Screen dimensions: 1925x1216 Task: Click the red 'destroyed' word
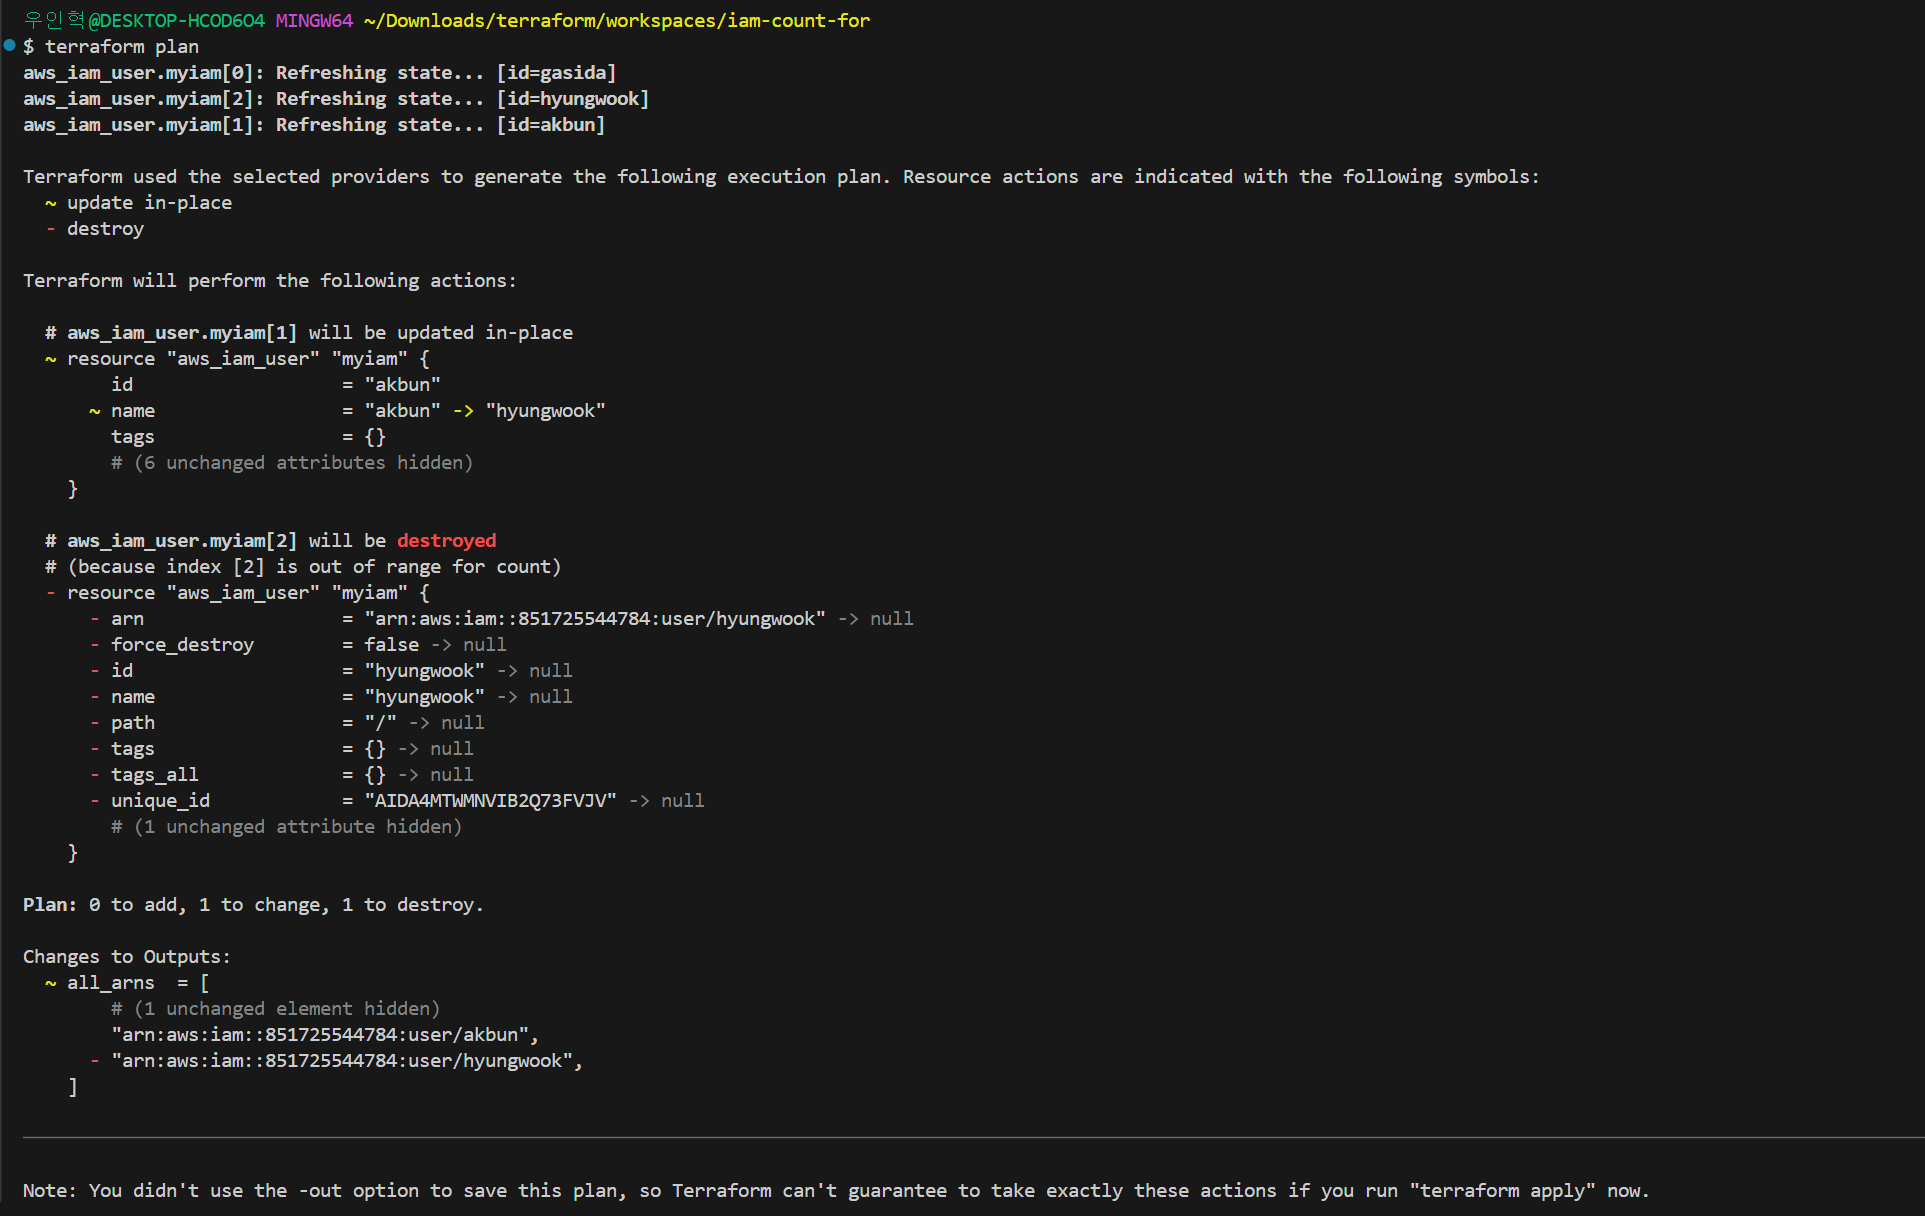[446, 541]
